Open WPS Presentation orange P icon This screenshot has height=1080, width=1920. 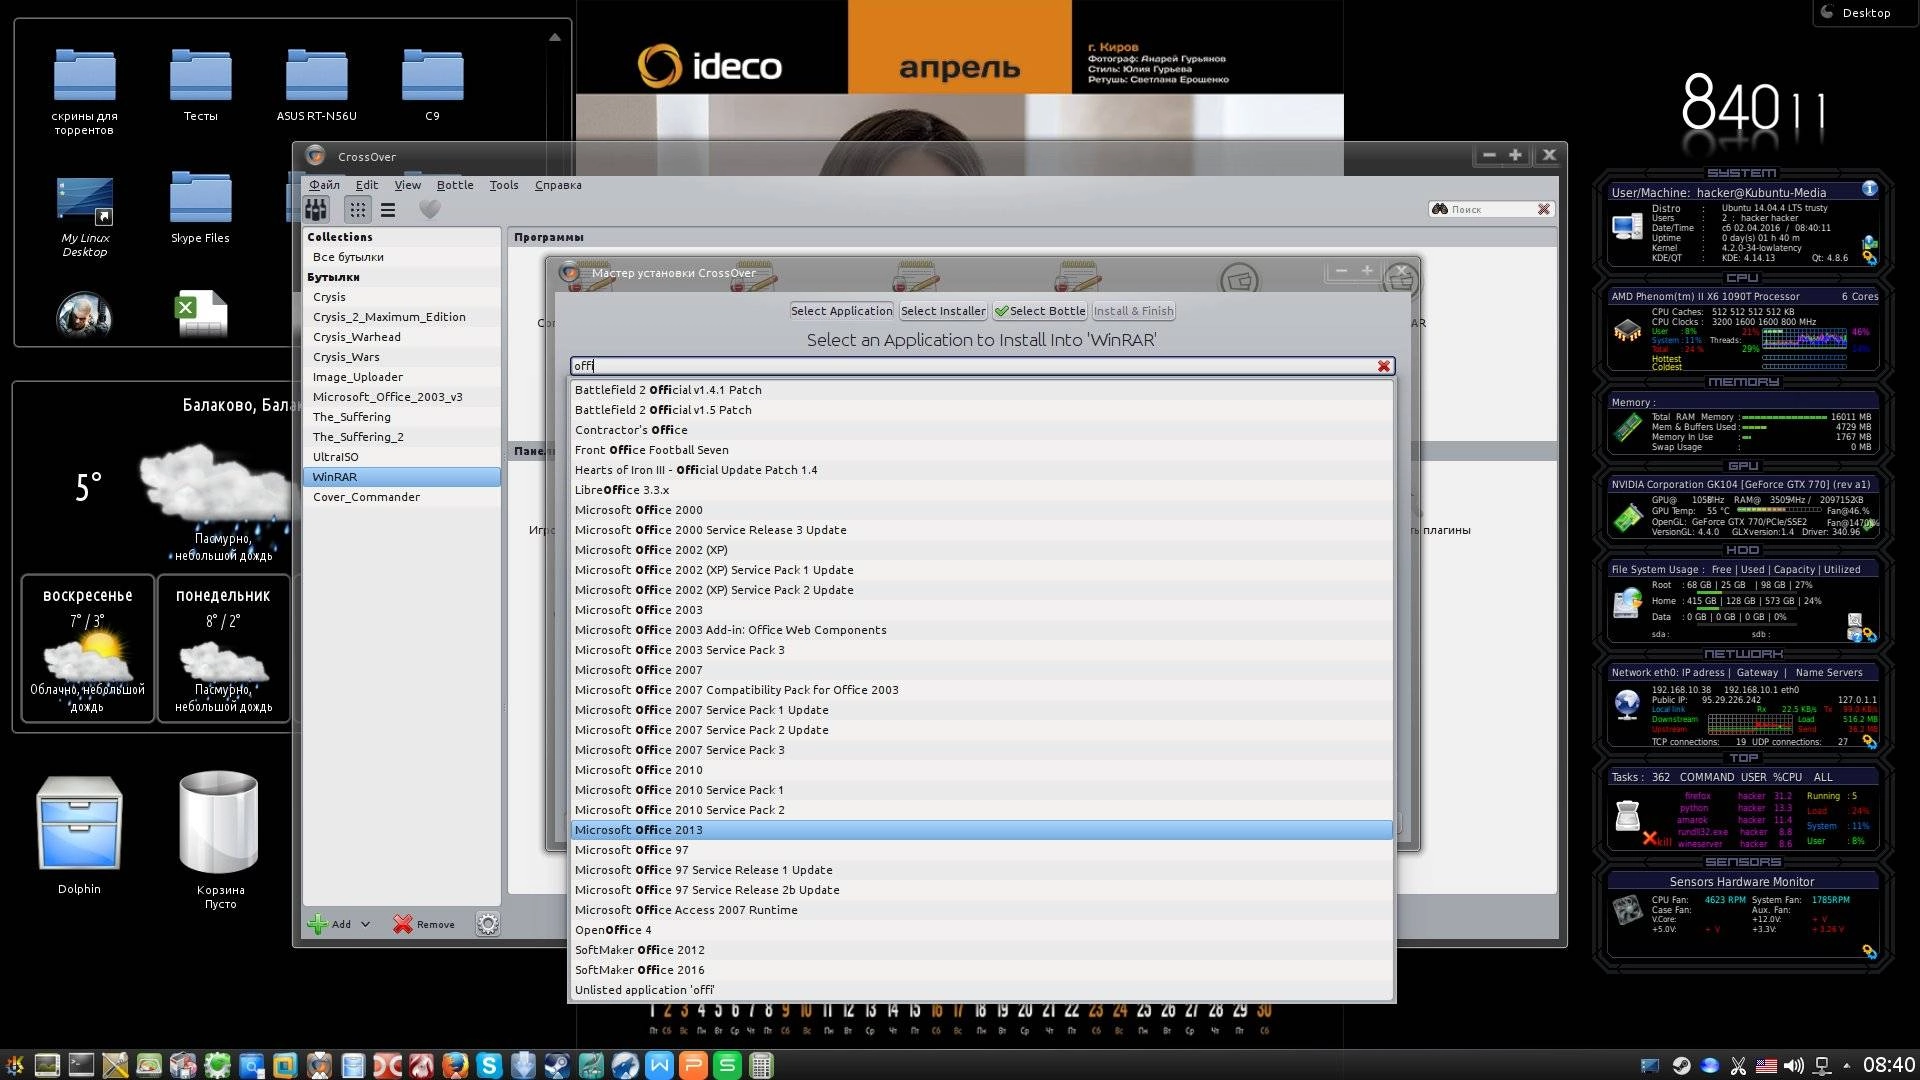(x=693, y=1066)
